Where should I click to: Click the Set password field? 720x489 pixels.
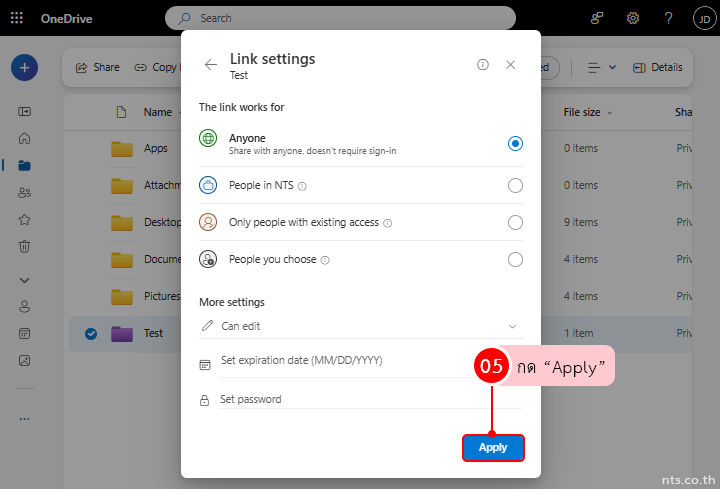(371, 399)
